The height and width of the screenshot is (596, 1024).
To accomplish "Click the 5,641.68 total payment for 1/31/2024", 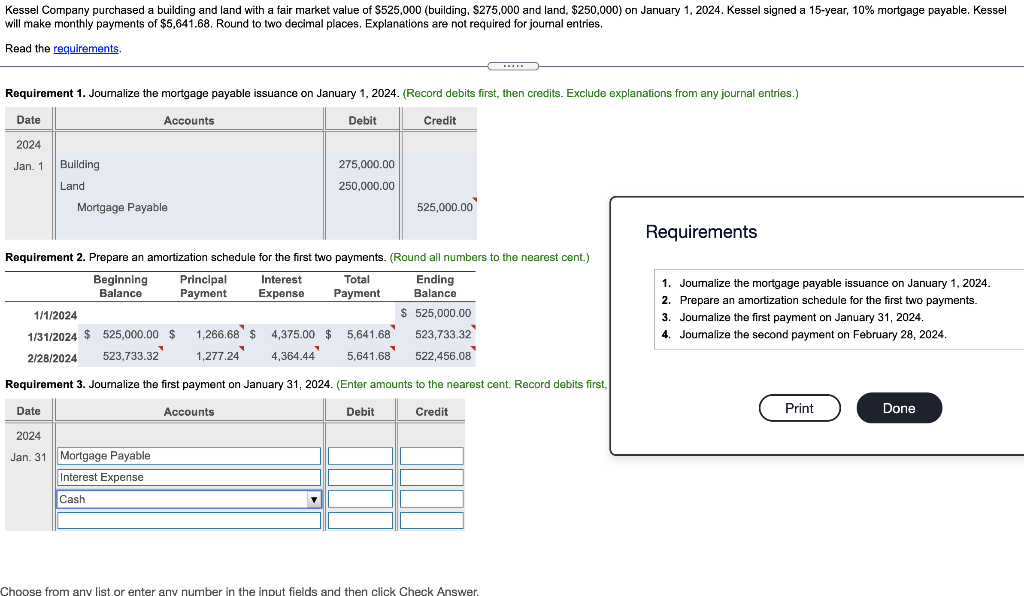I will (x=368, y=334).
